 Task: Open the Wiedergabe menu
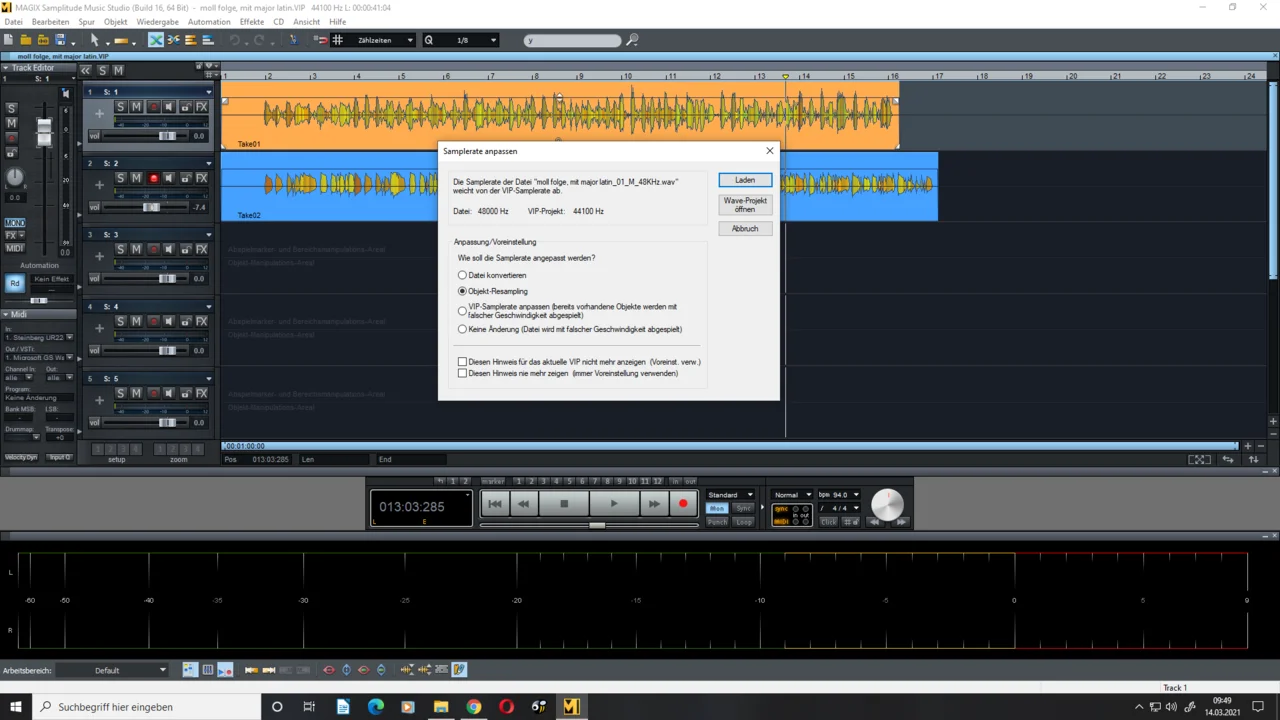158,22
